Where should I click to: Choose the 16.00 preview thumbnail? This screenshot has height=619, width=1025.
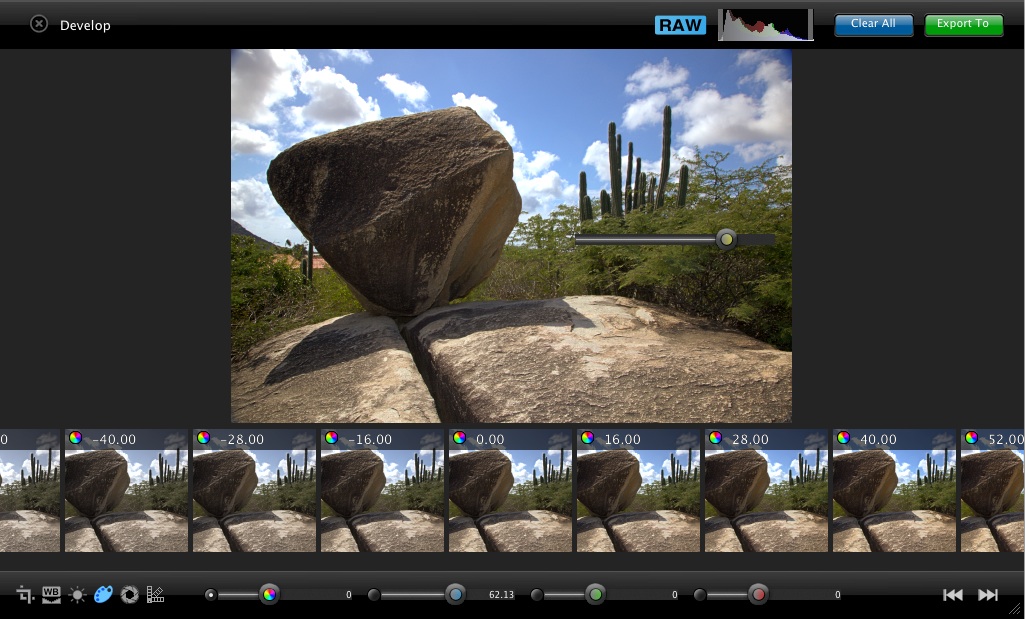coord(639,490)
